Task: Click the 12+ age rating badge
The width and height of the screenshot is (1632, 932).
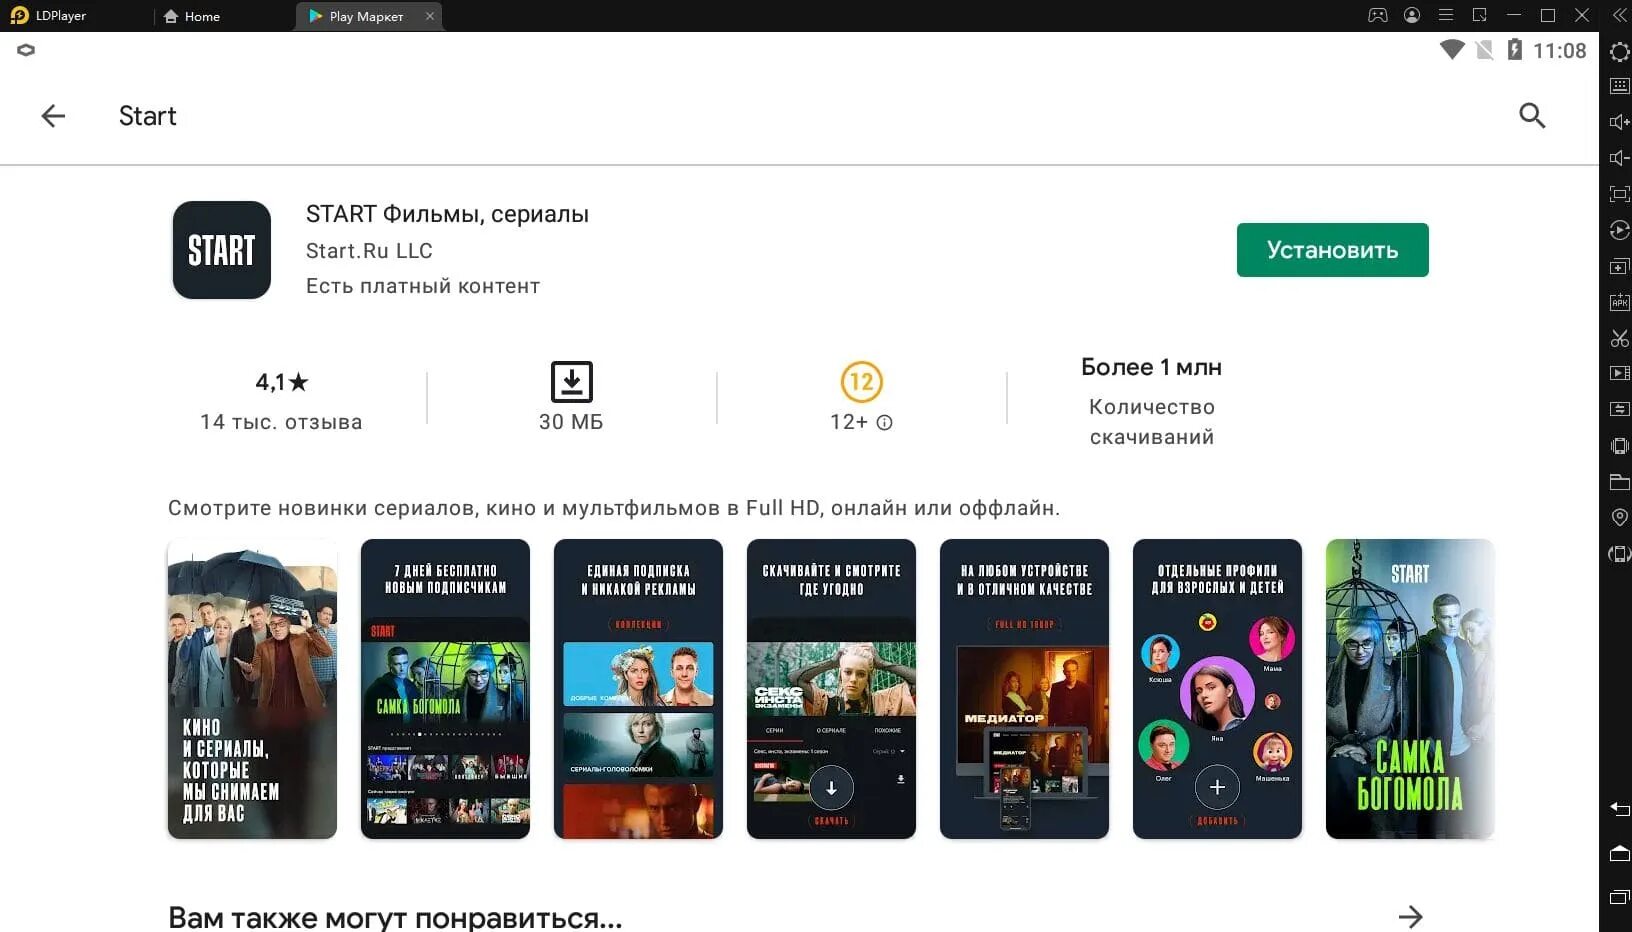Action: coord(861,382)
